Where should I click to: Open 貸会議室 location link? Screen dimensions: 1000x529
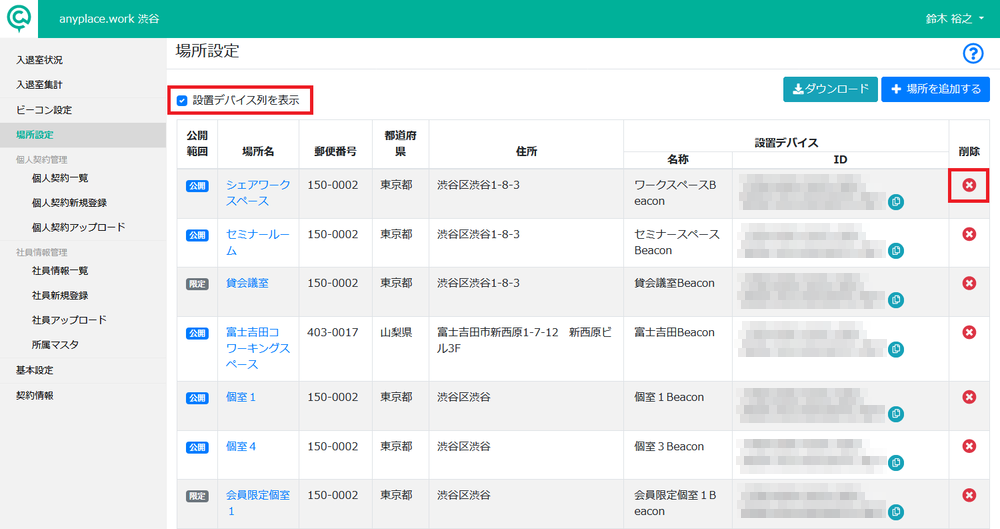pyautogui.click(x=247, y=283)
